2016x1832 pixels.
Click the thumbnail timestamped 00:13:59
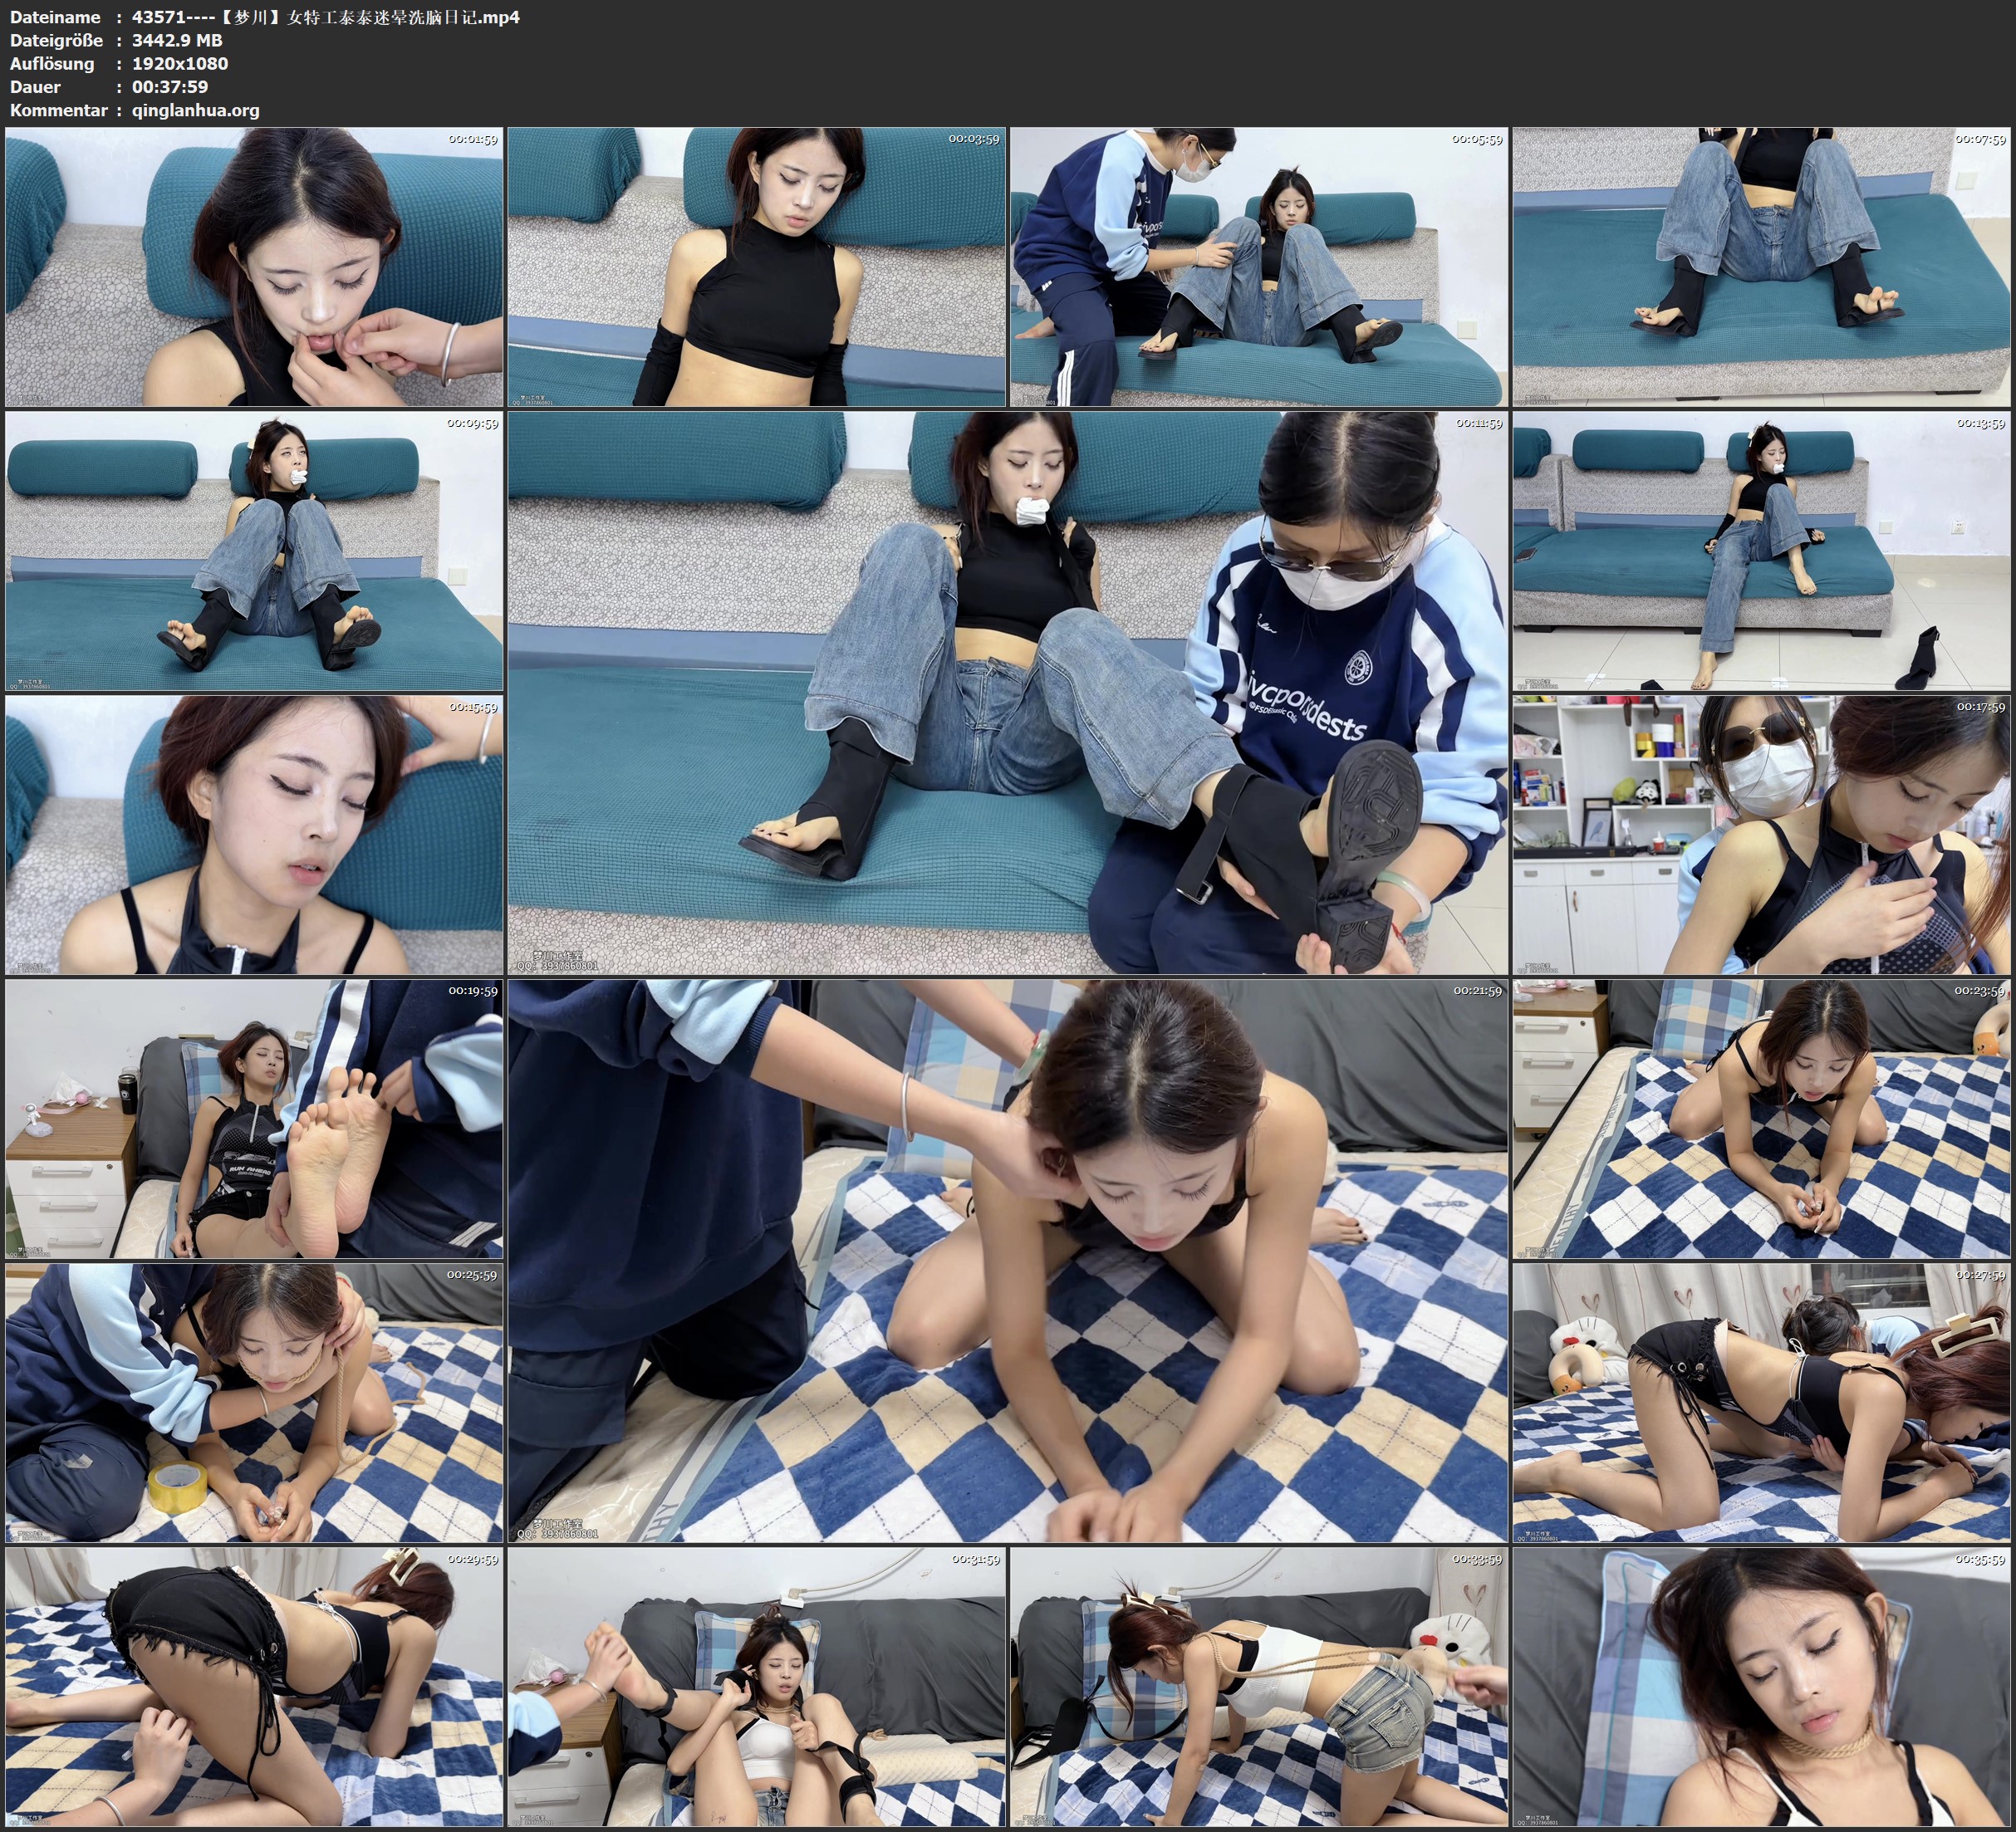coord(1761,551)
